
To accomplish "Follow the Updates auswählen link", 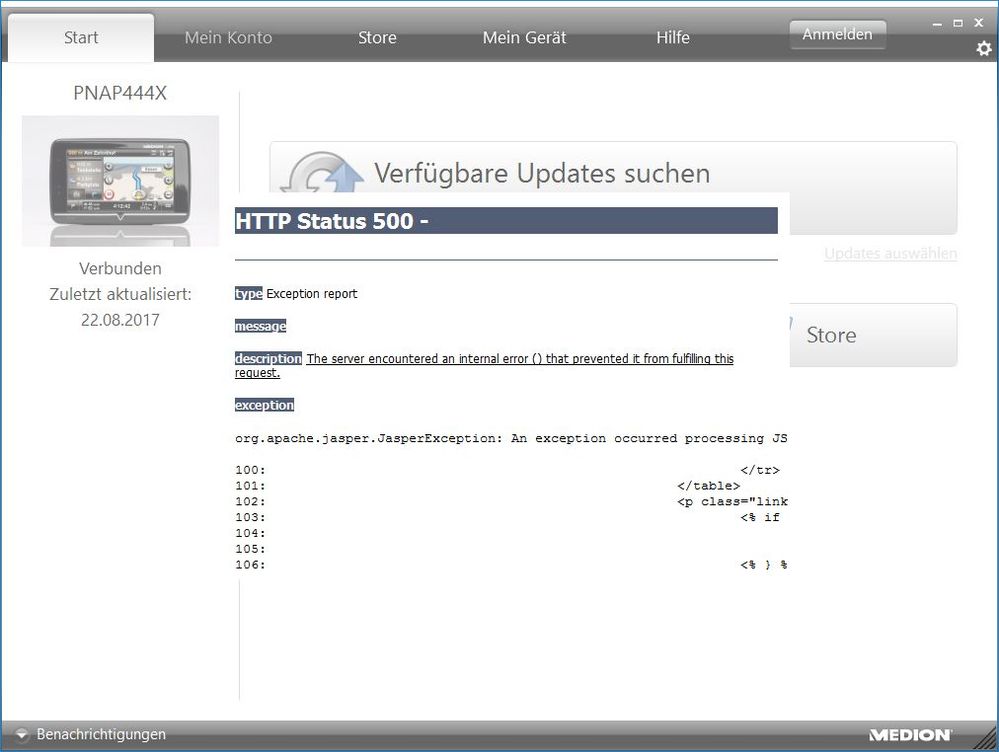I will [890, 254].
